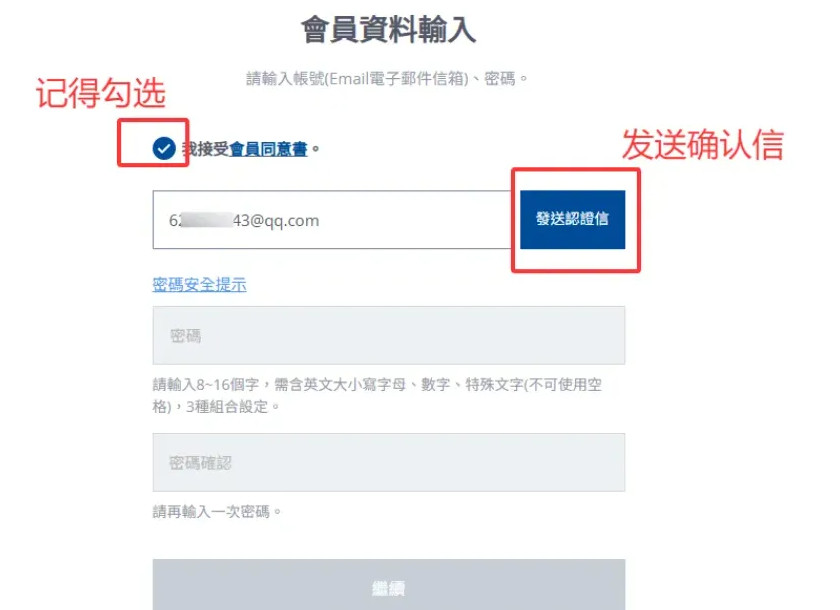Viewport: 840px width, 610px height.
Task: Open the 會員同意書 agreement link
Action: (268, 149)
